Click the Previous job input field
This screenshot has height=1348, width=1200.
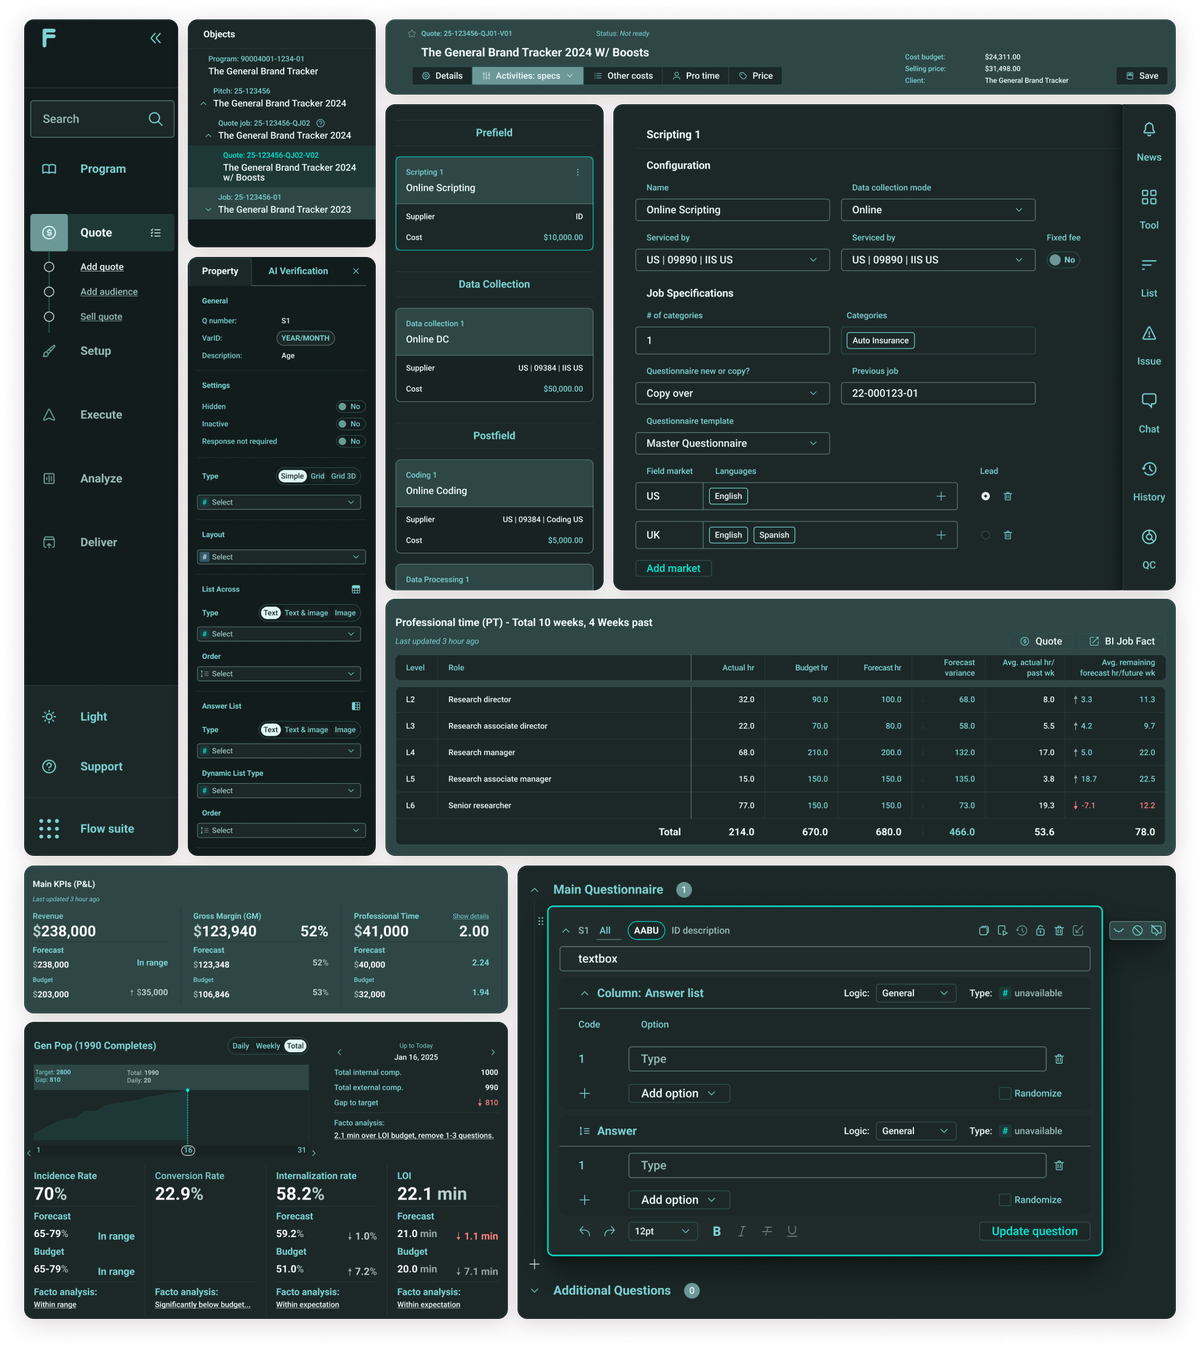[938, 393]
